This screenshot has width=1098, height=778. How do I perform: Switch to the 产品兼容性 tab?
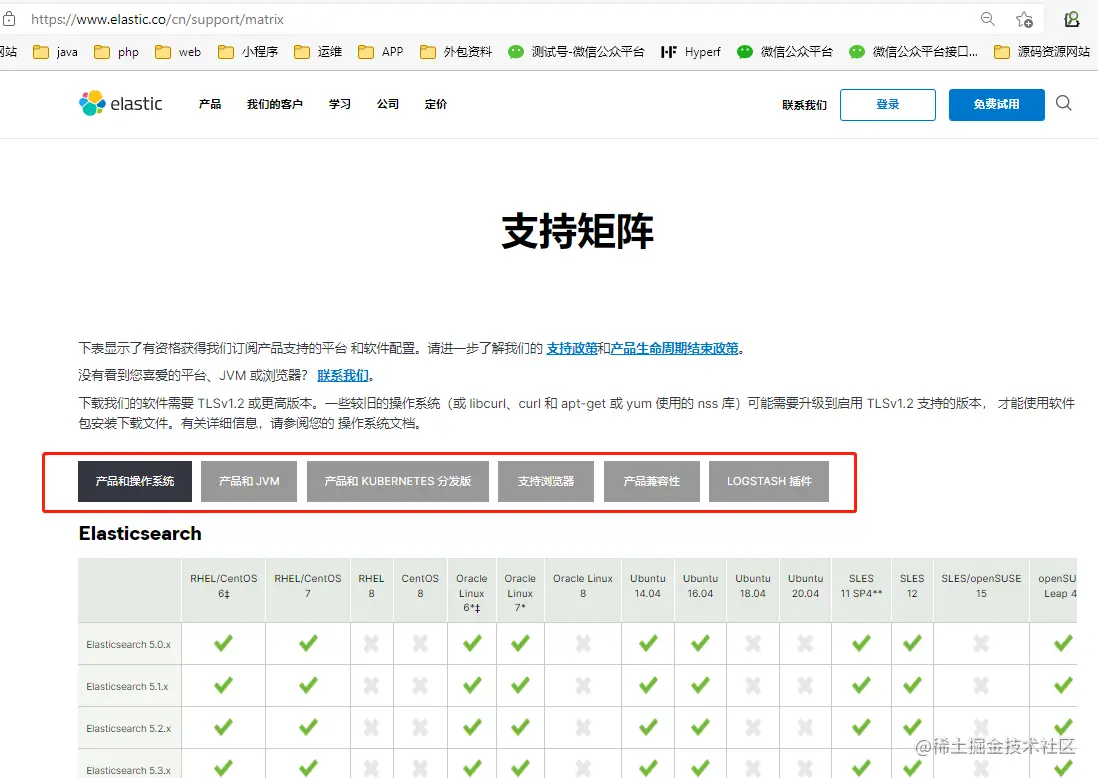651,481
